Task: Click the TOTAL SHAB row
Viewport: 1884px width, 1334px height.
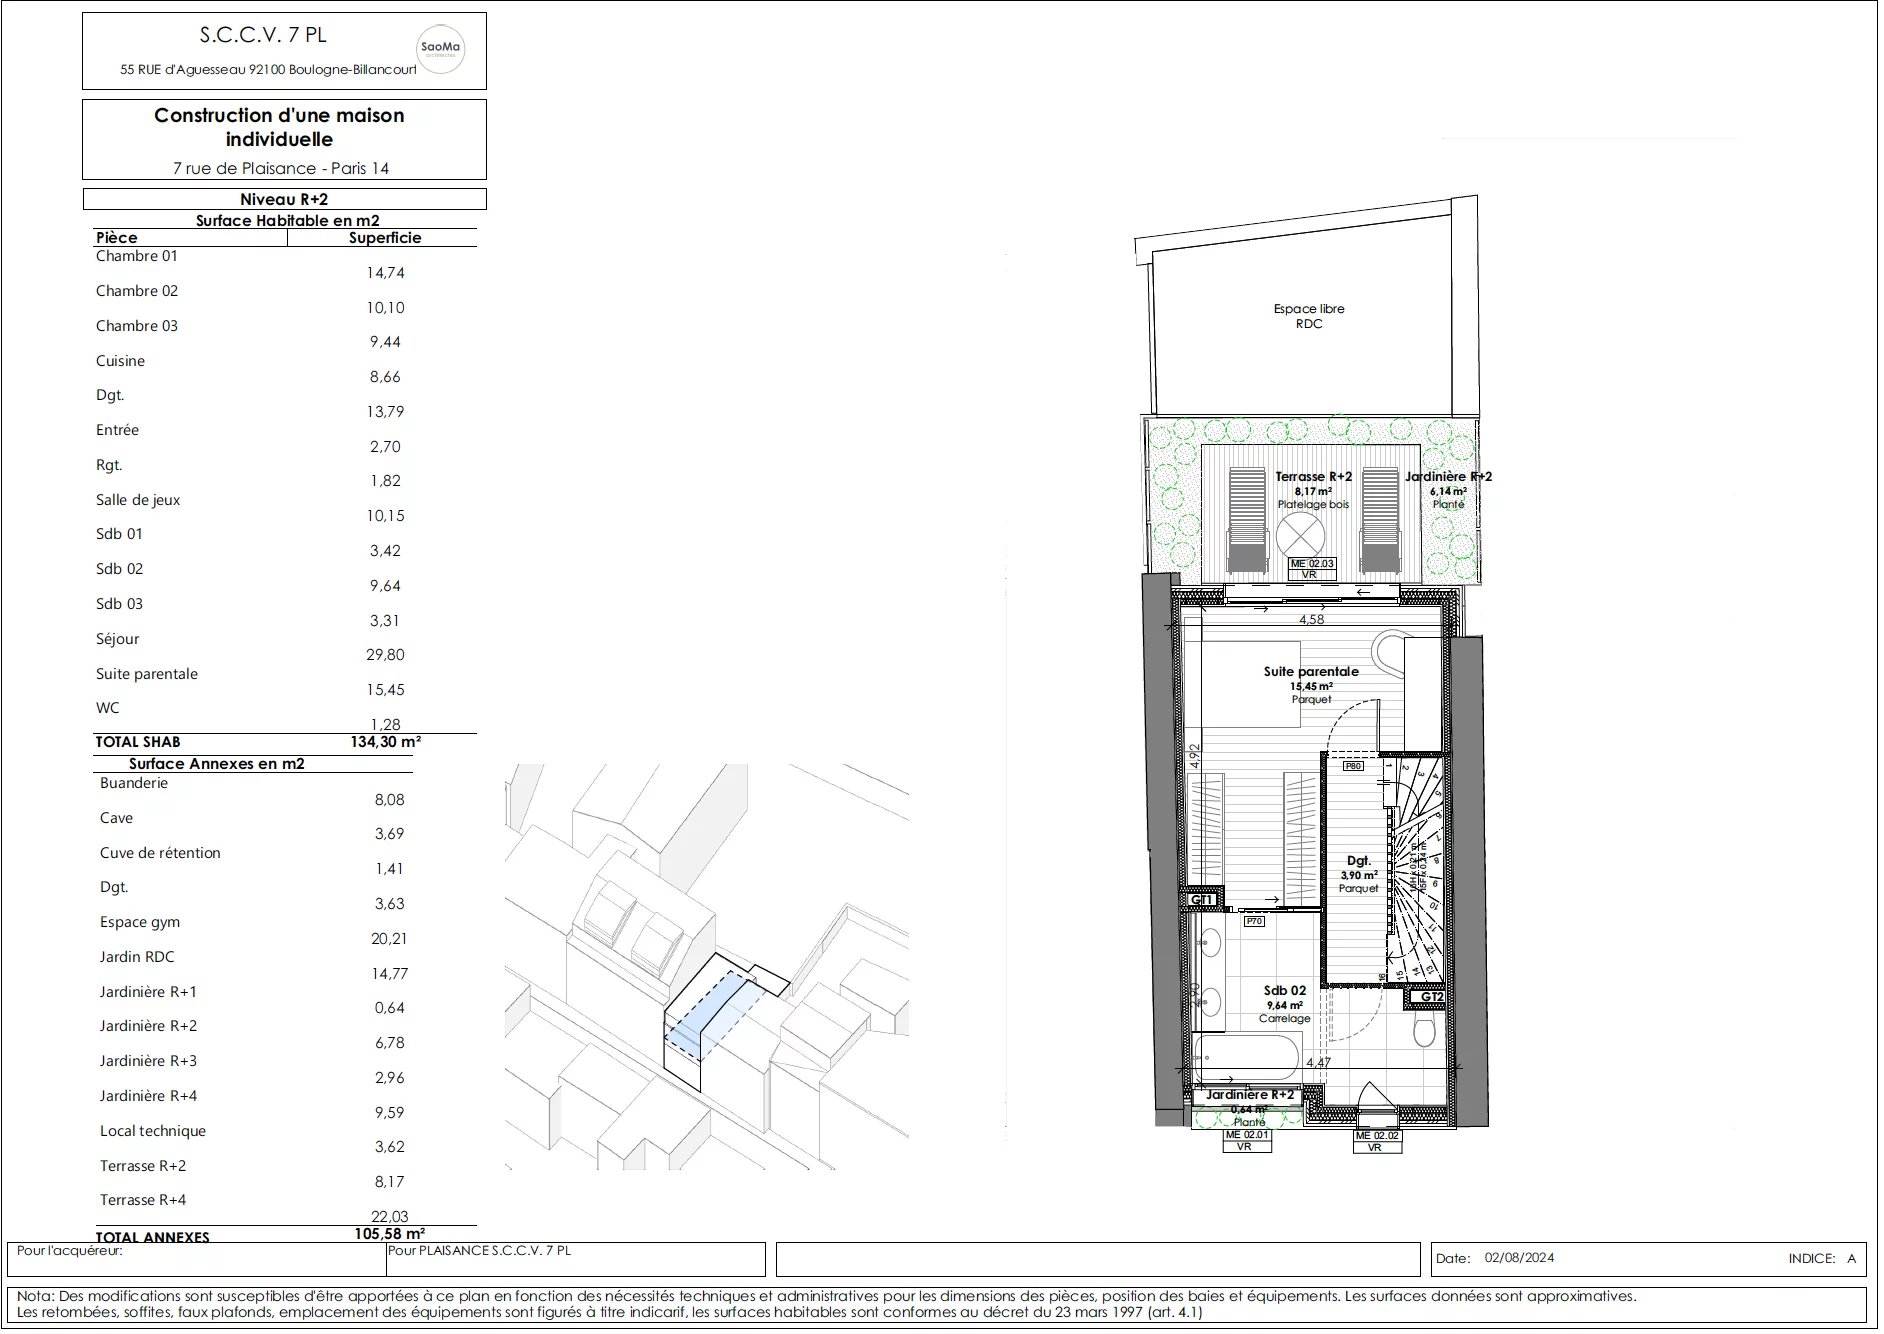Action: click(x=258, y=742)
